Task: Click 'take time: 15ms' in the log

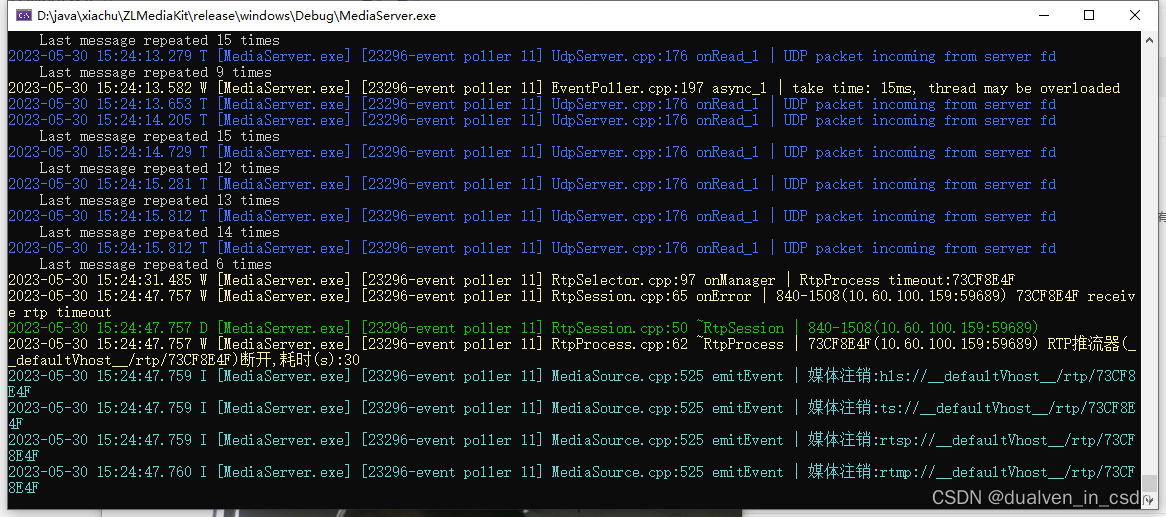Action: [x=855, y=89]
